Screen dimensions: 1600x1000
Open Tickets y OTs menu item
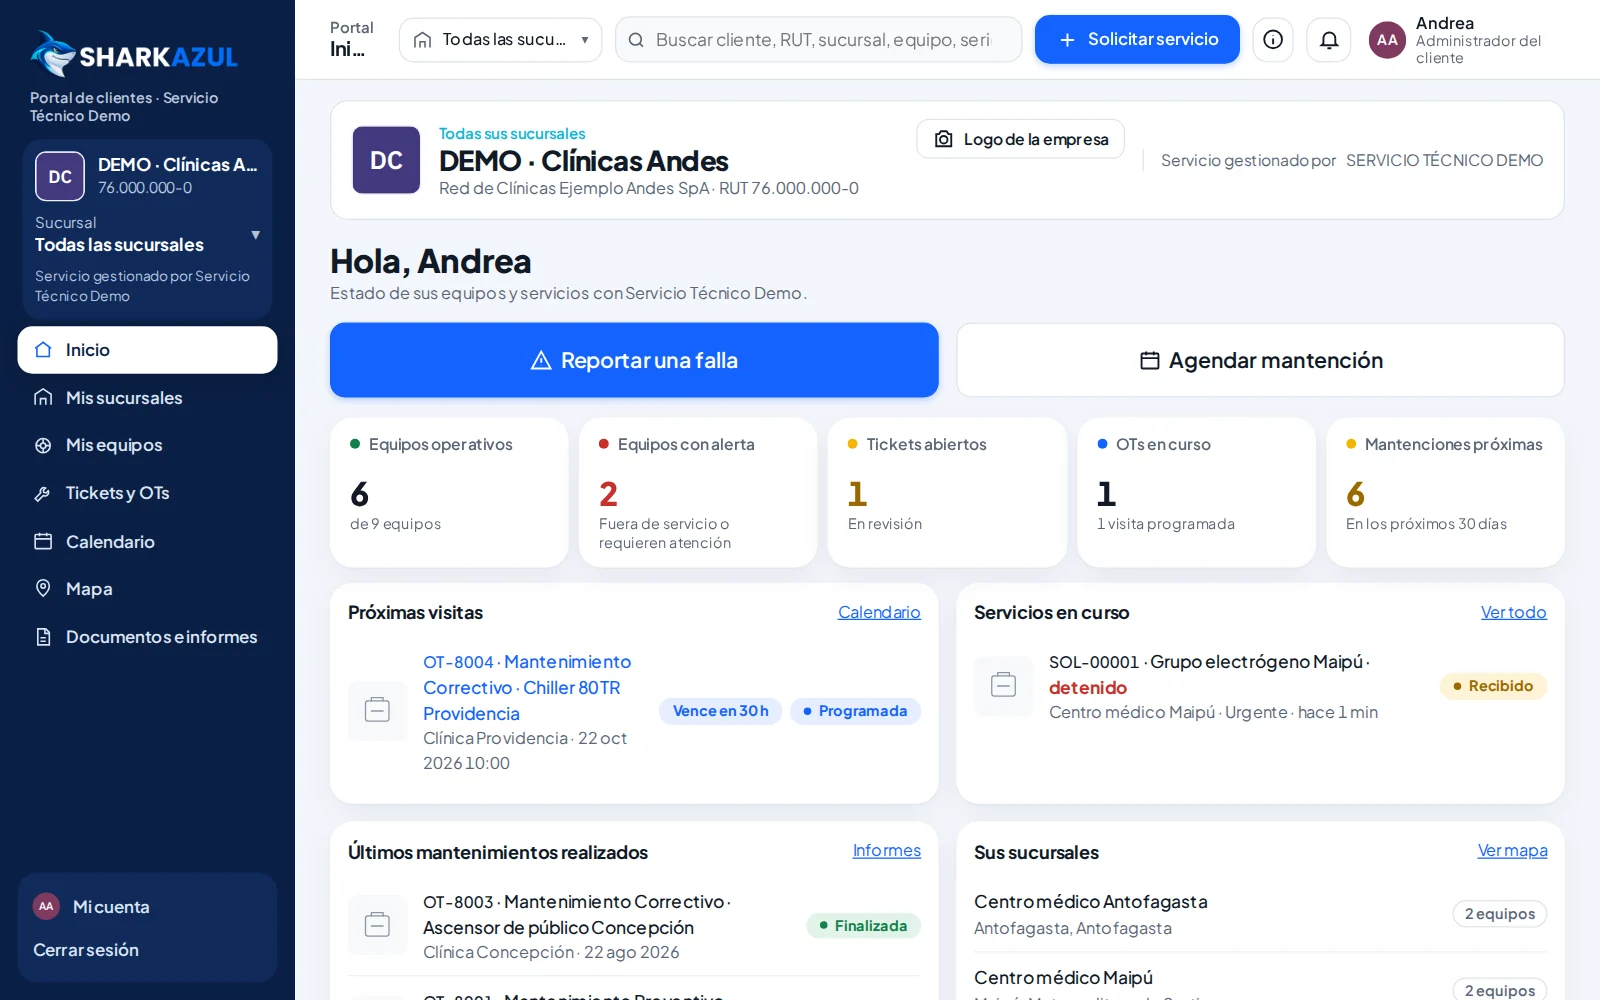tap(147, 493)
